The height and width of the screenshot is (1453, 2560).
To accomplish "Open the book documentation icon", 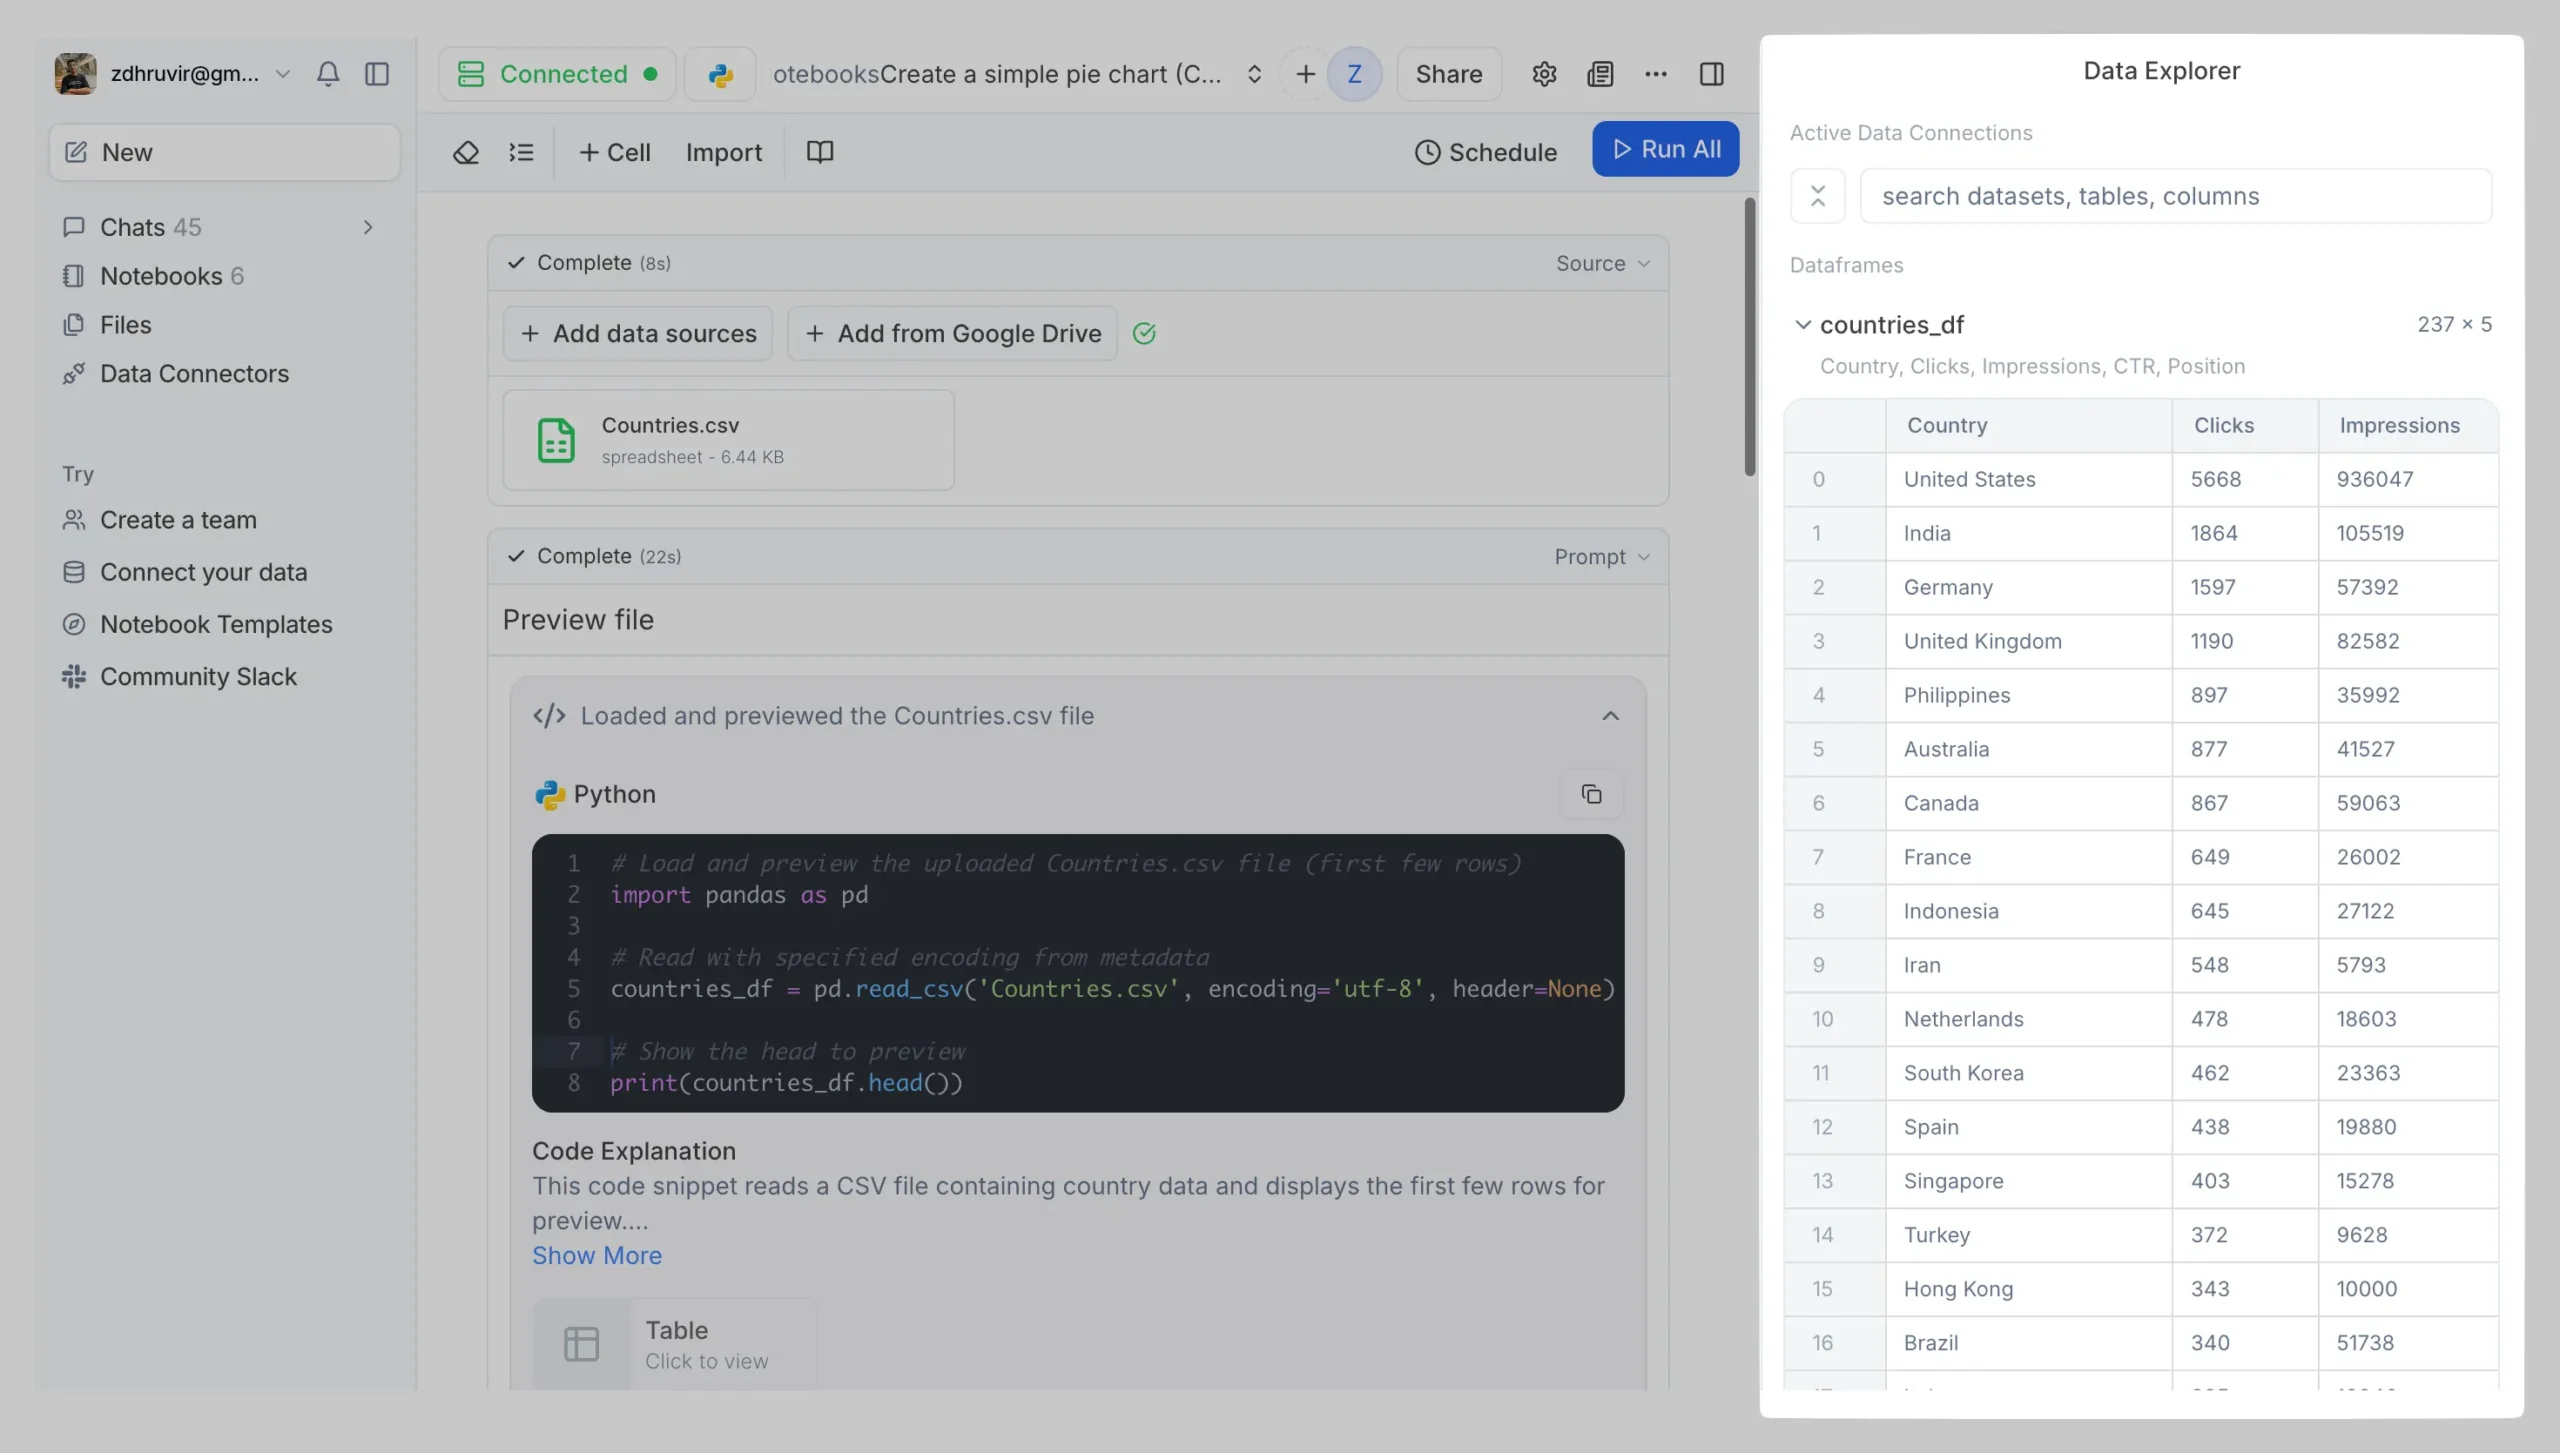I will coord(820,152).
